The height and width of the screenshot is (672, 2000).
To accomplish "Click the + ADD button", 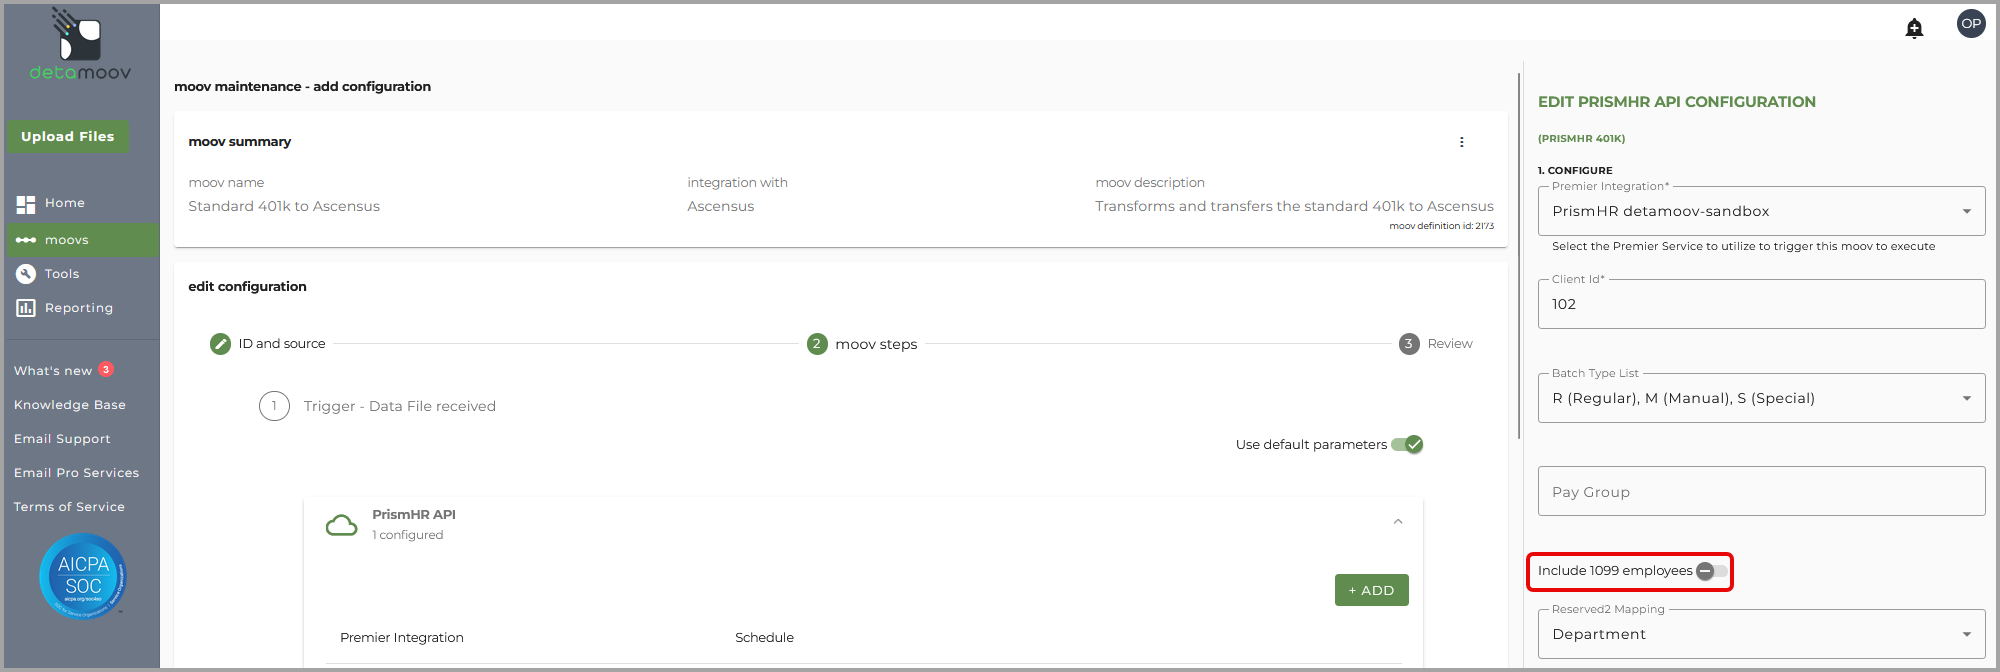I will click(1371, 590).
